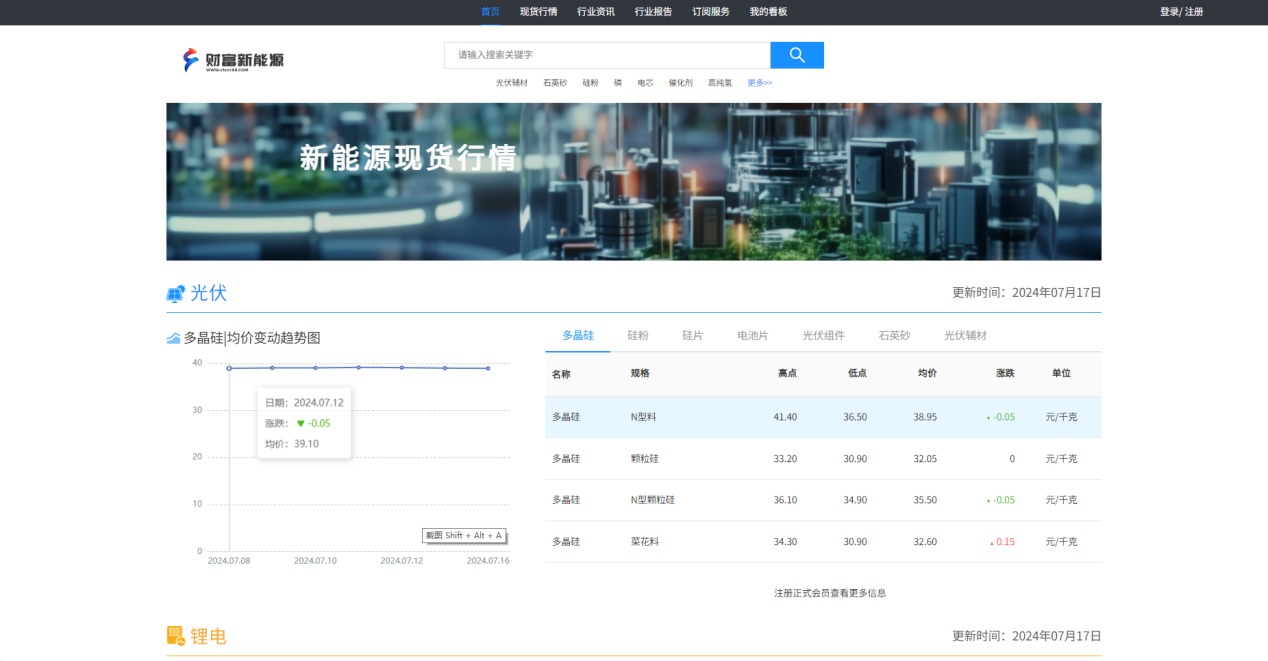Click the 34.30 high price value
1268x661 pixels.
tap(785, 542)
